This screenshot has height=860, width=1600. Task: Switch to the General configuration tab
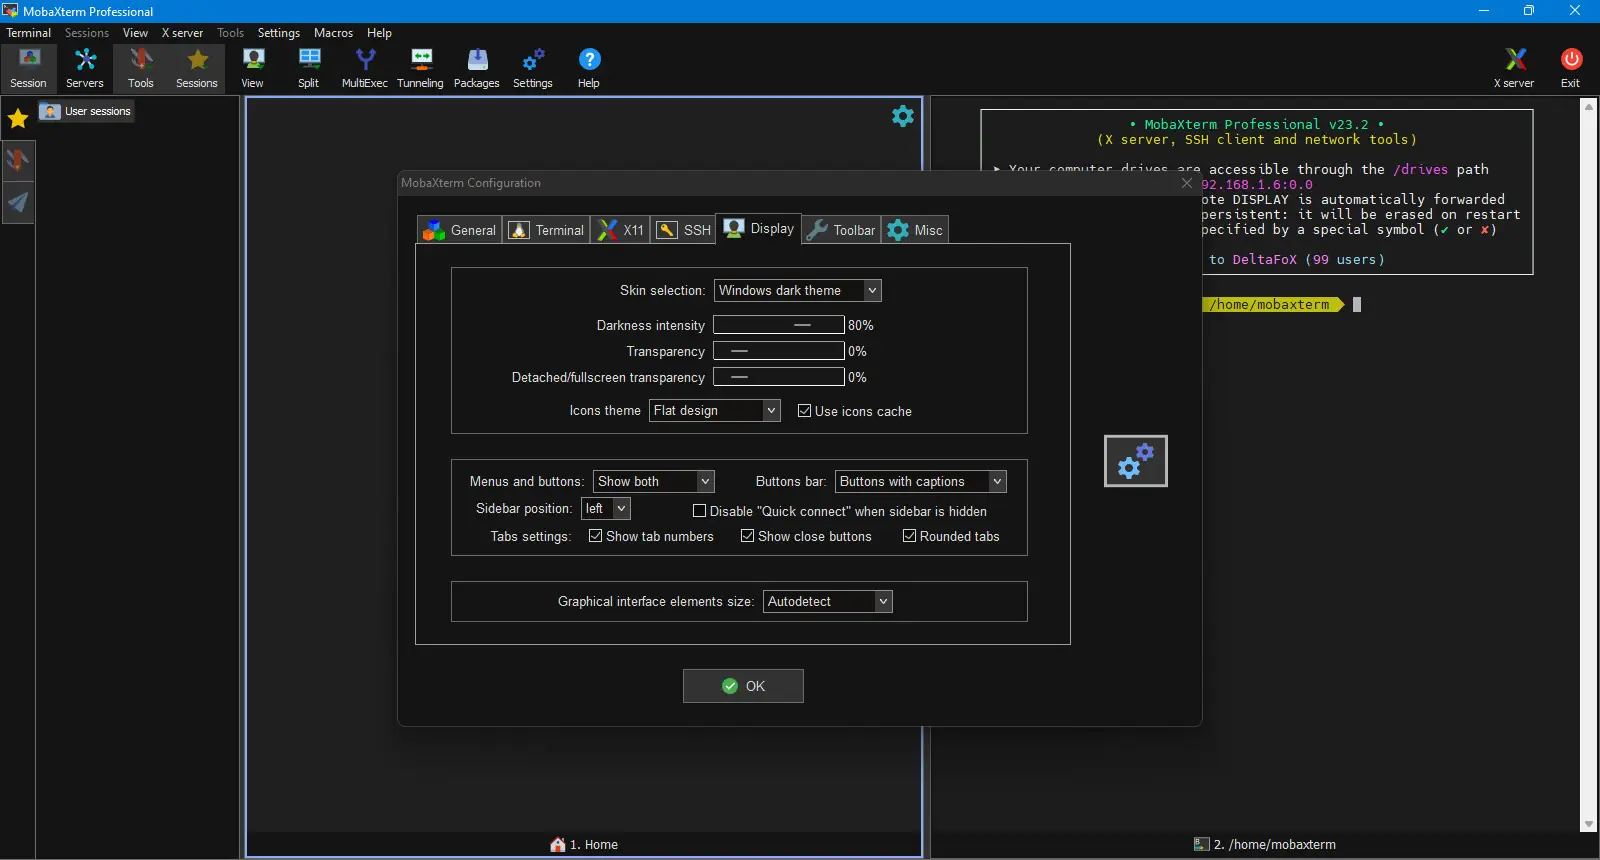[x=460, y=230]
